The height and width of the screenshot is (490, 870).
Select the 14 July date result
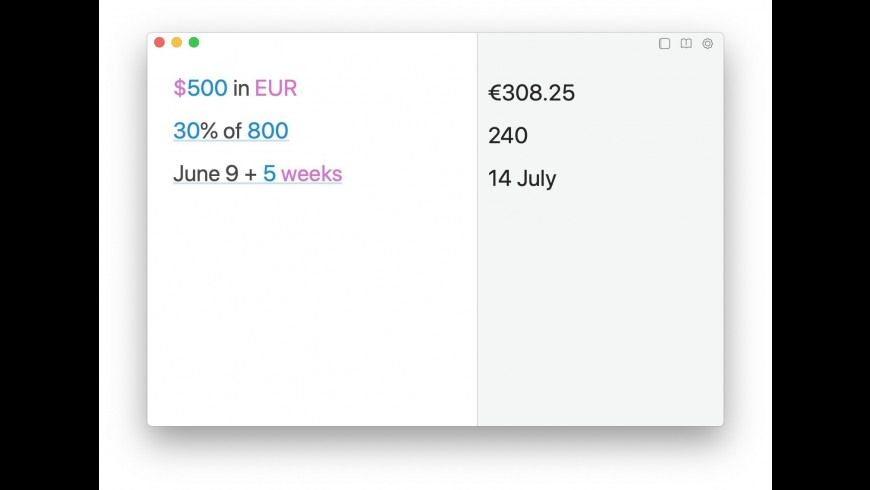pyautogui.click(x=522, y=179)
